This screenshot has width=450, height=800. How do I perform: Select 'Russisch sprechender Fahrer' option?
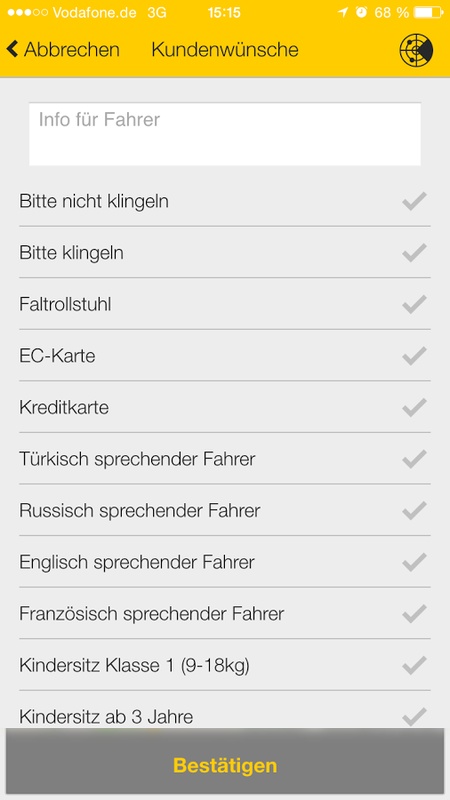(x=224, y=510)
